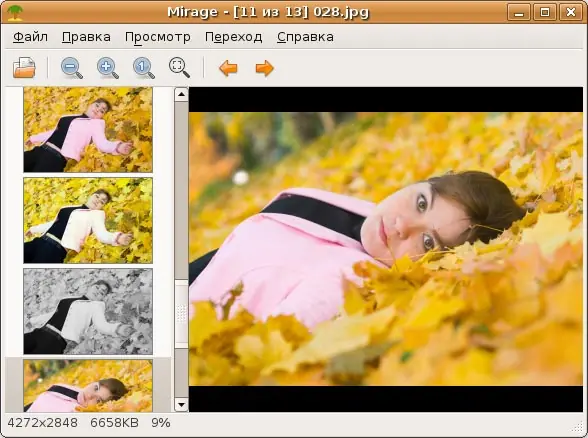Open the Файл menu
This screenshot has width=588, height=438.
(x=30, y=37)
